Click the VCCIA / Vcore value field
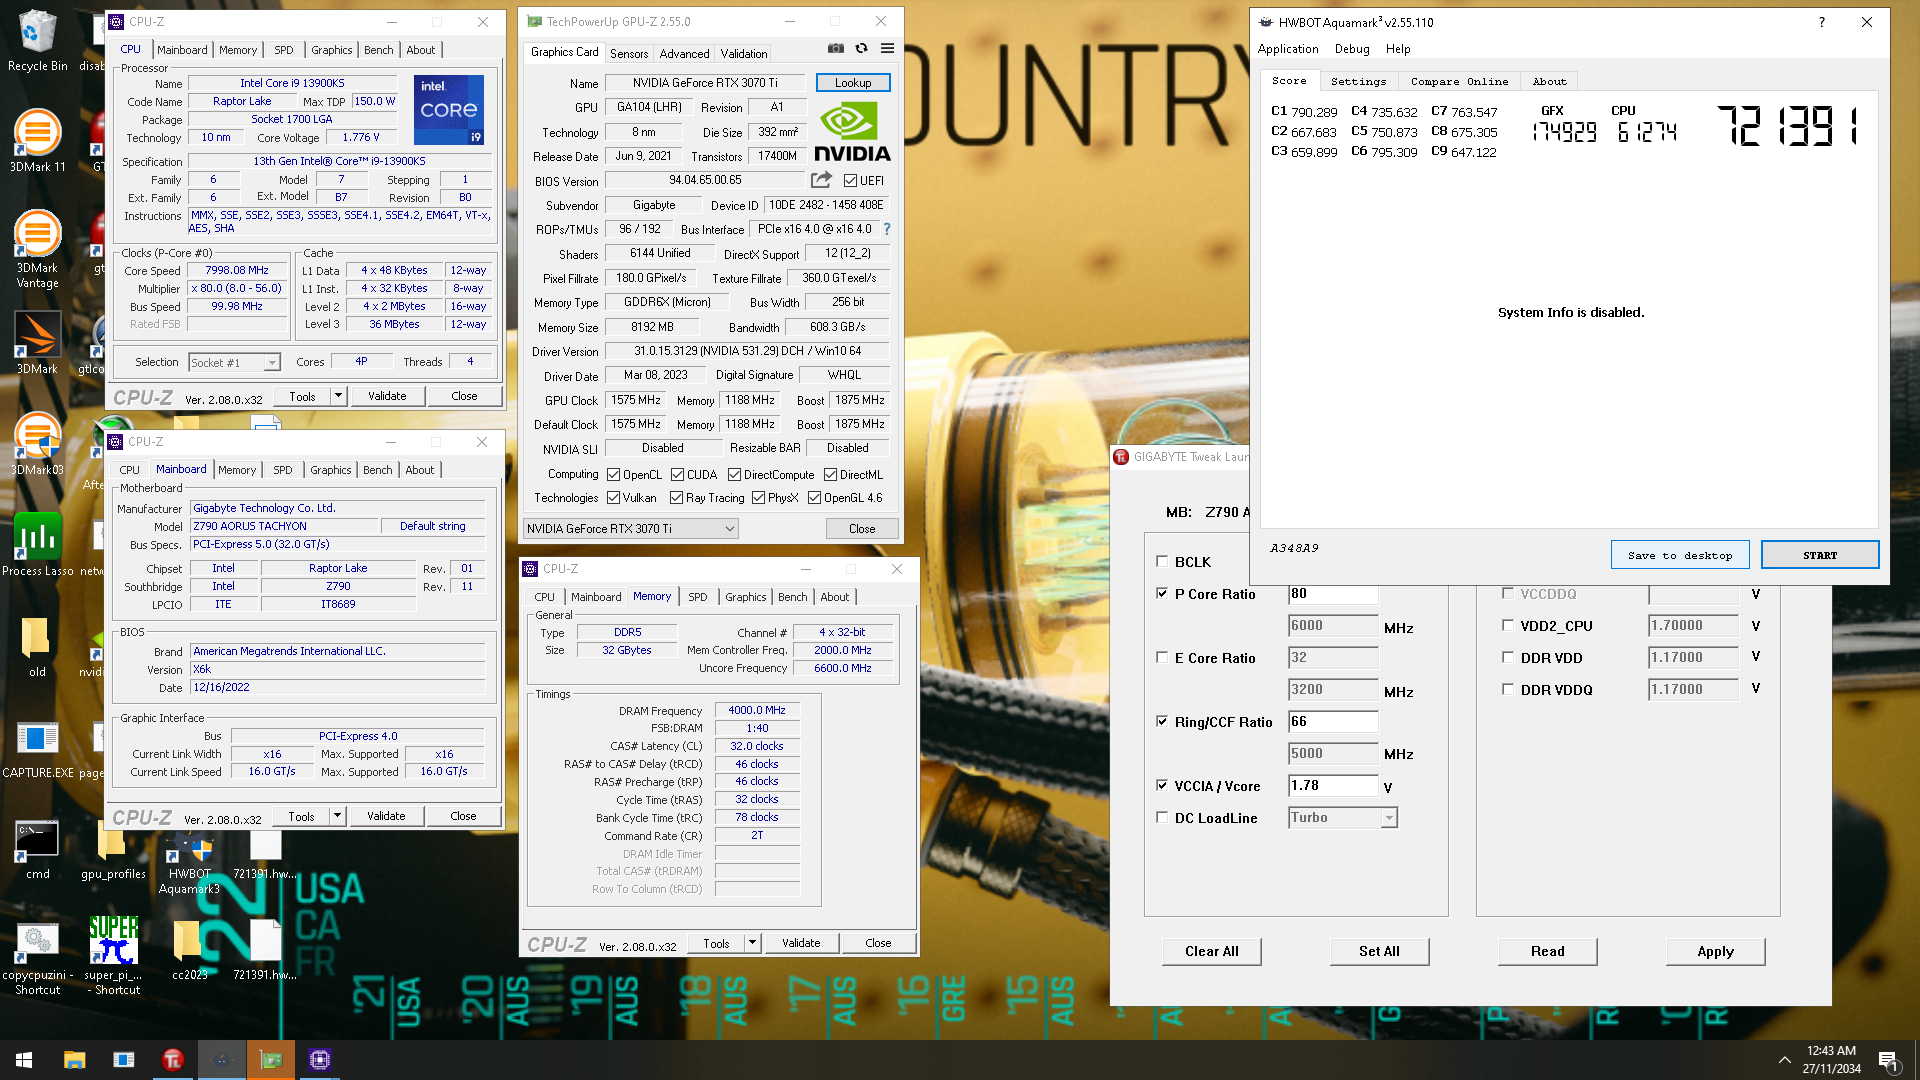Viewport: 1920px width, 1080px height. pyautogui.click(x=1333, y=786)
